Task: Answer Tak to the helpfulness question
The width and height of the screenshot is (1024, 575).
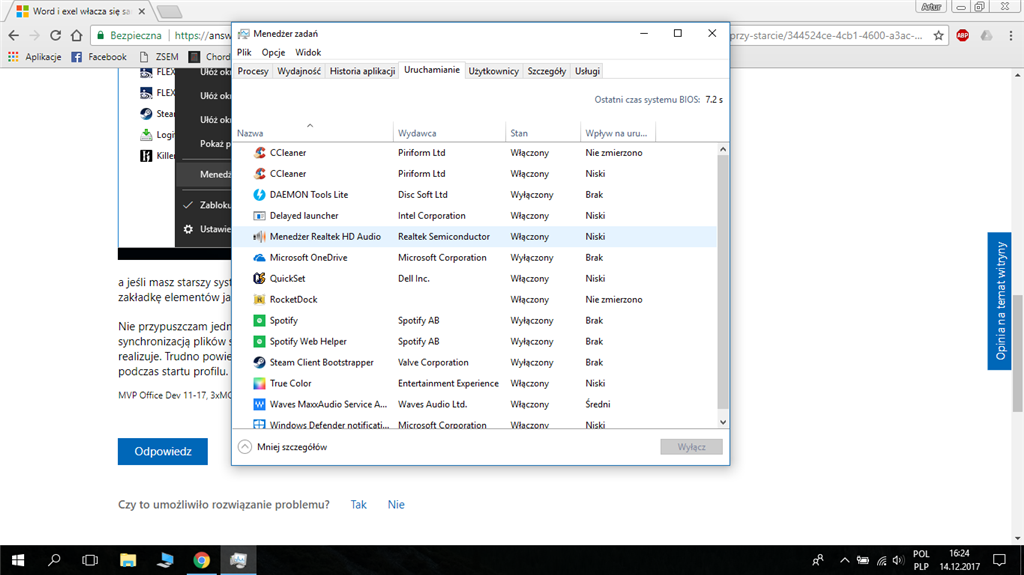Action: click(359, 504)
